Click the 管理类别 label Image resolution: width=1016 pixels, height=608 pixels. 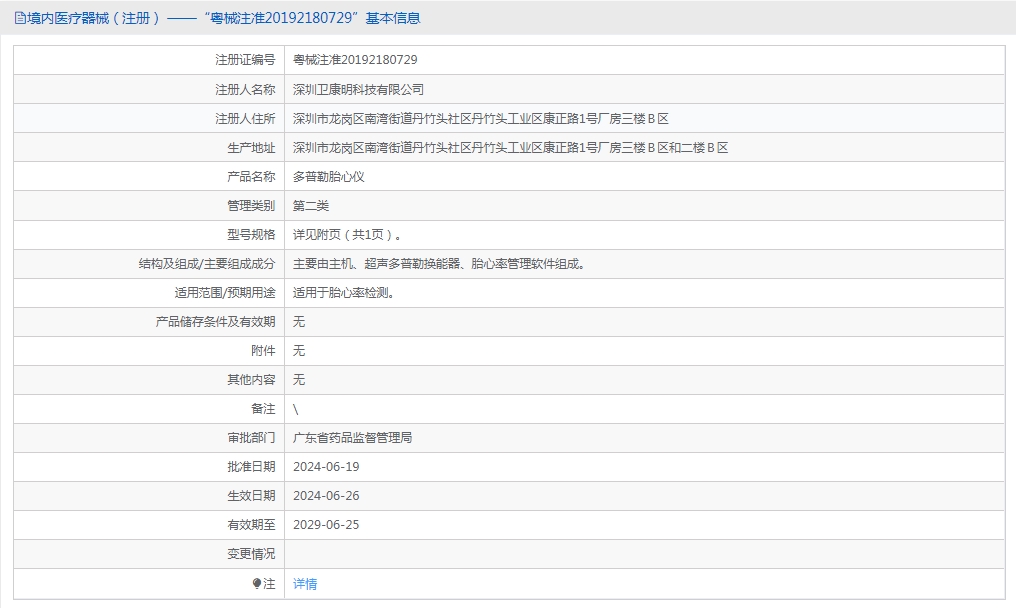[x=251, y=205]
